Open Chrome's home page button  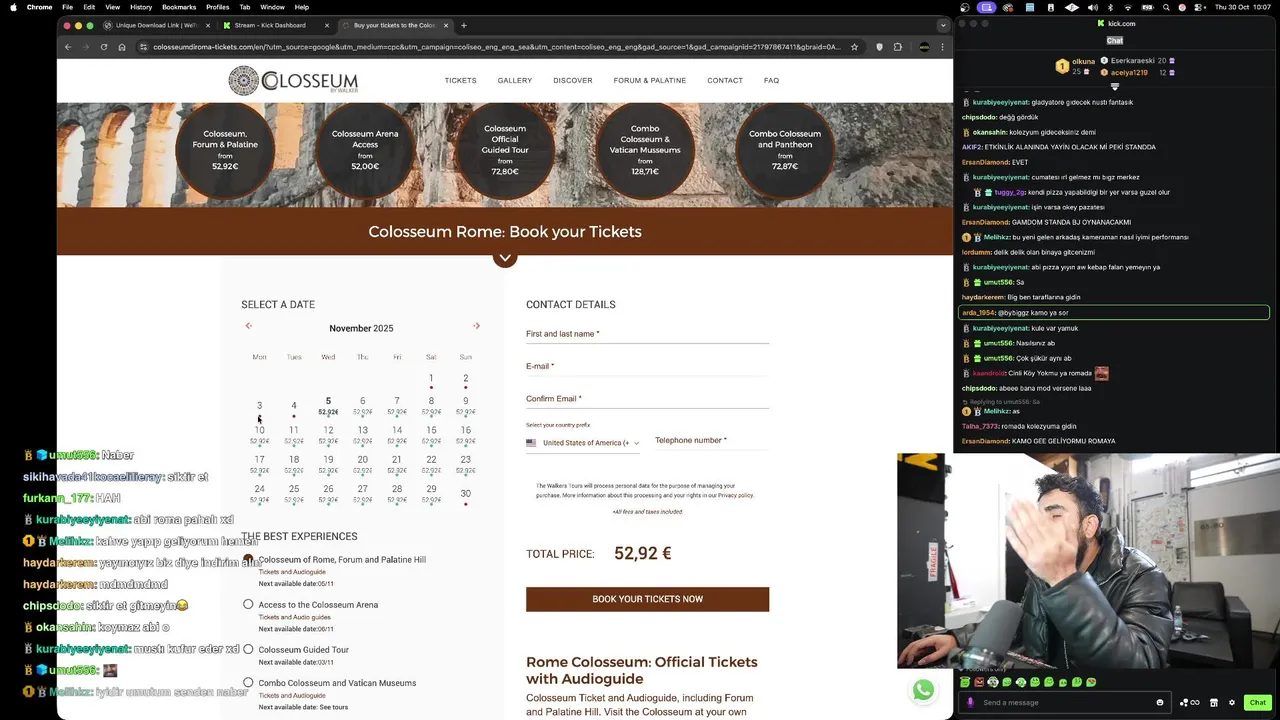tap(122, 47)
